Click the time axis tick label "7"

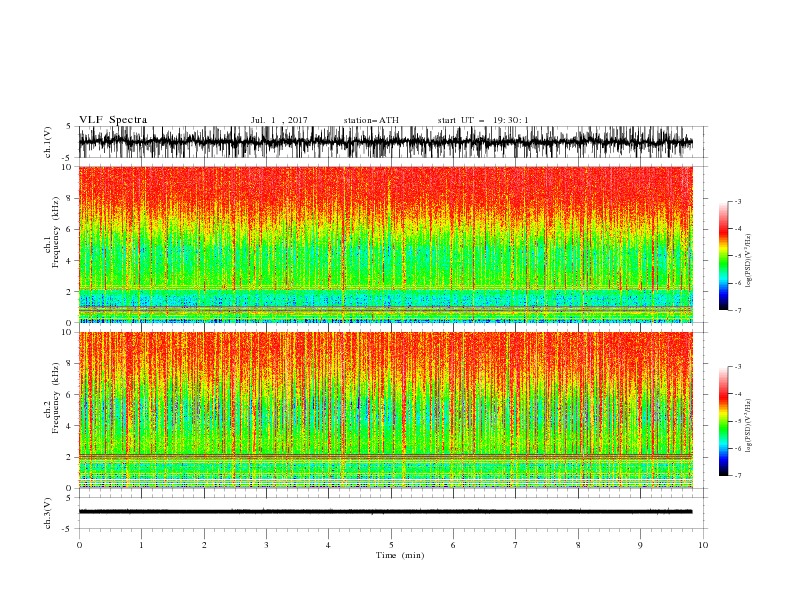[x=516, y=545]
